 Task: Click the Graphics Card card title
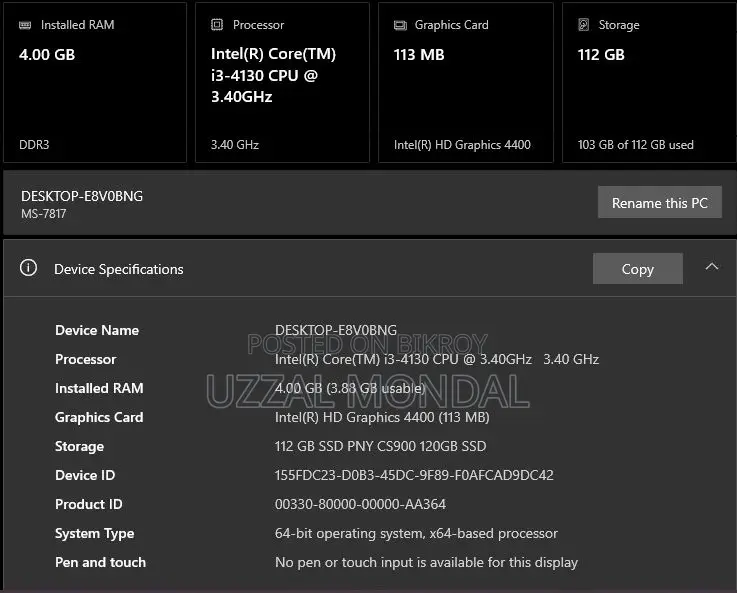451,25
